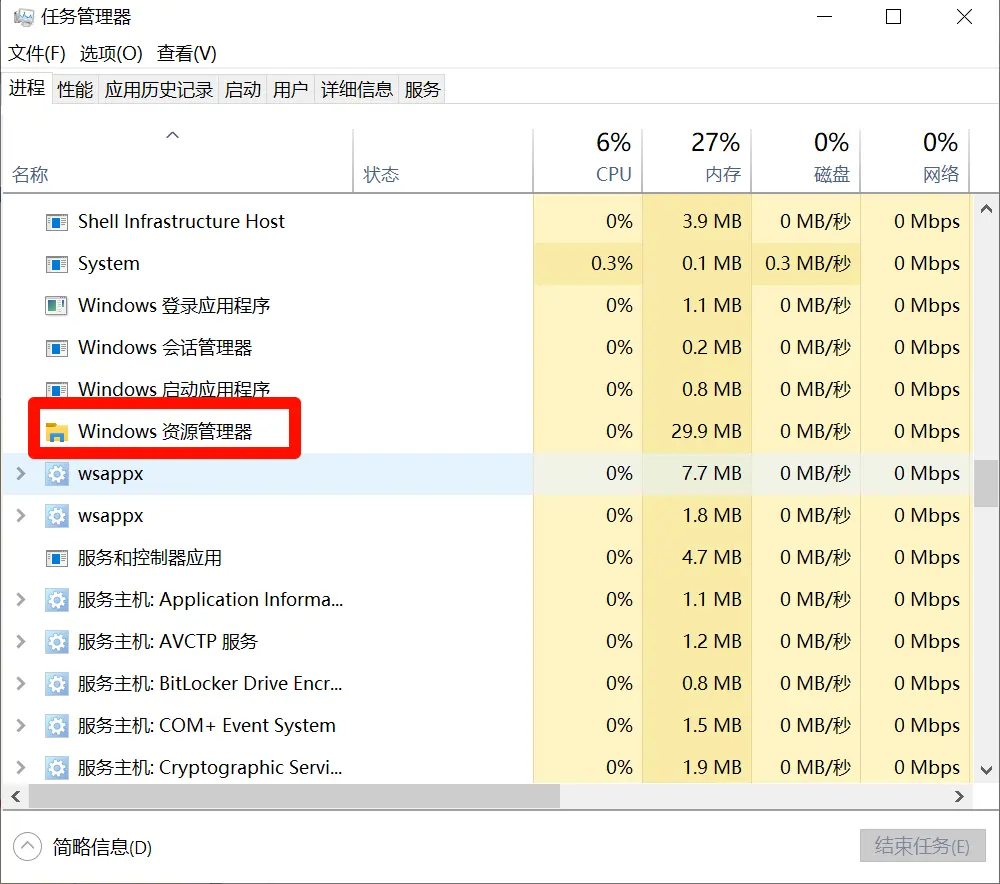
Task: Click gear icon of 服务主机: Cryptographic Servi...
Action: 57,768
